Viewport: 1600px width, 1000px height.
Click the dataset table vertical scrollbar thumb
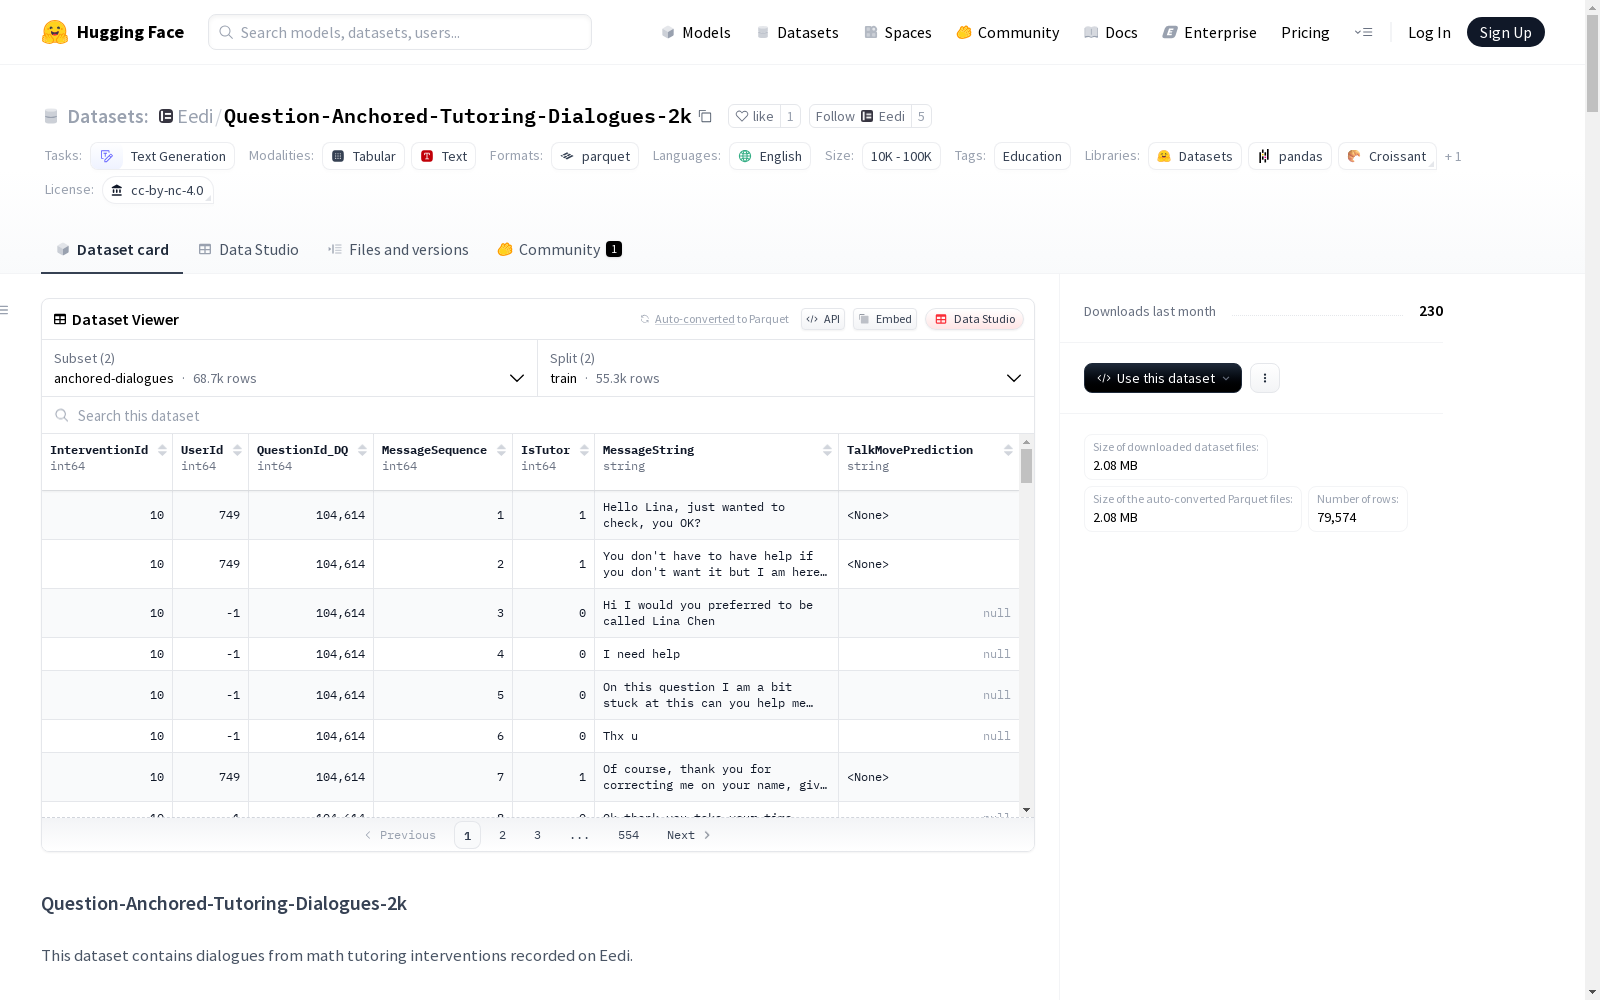(1026, 466)
